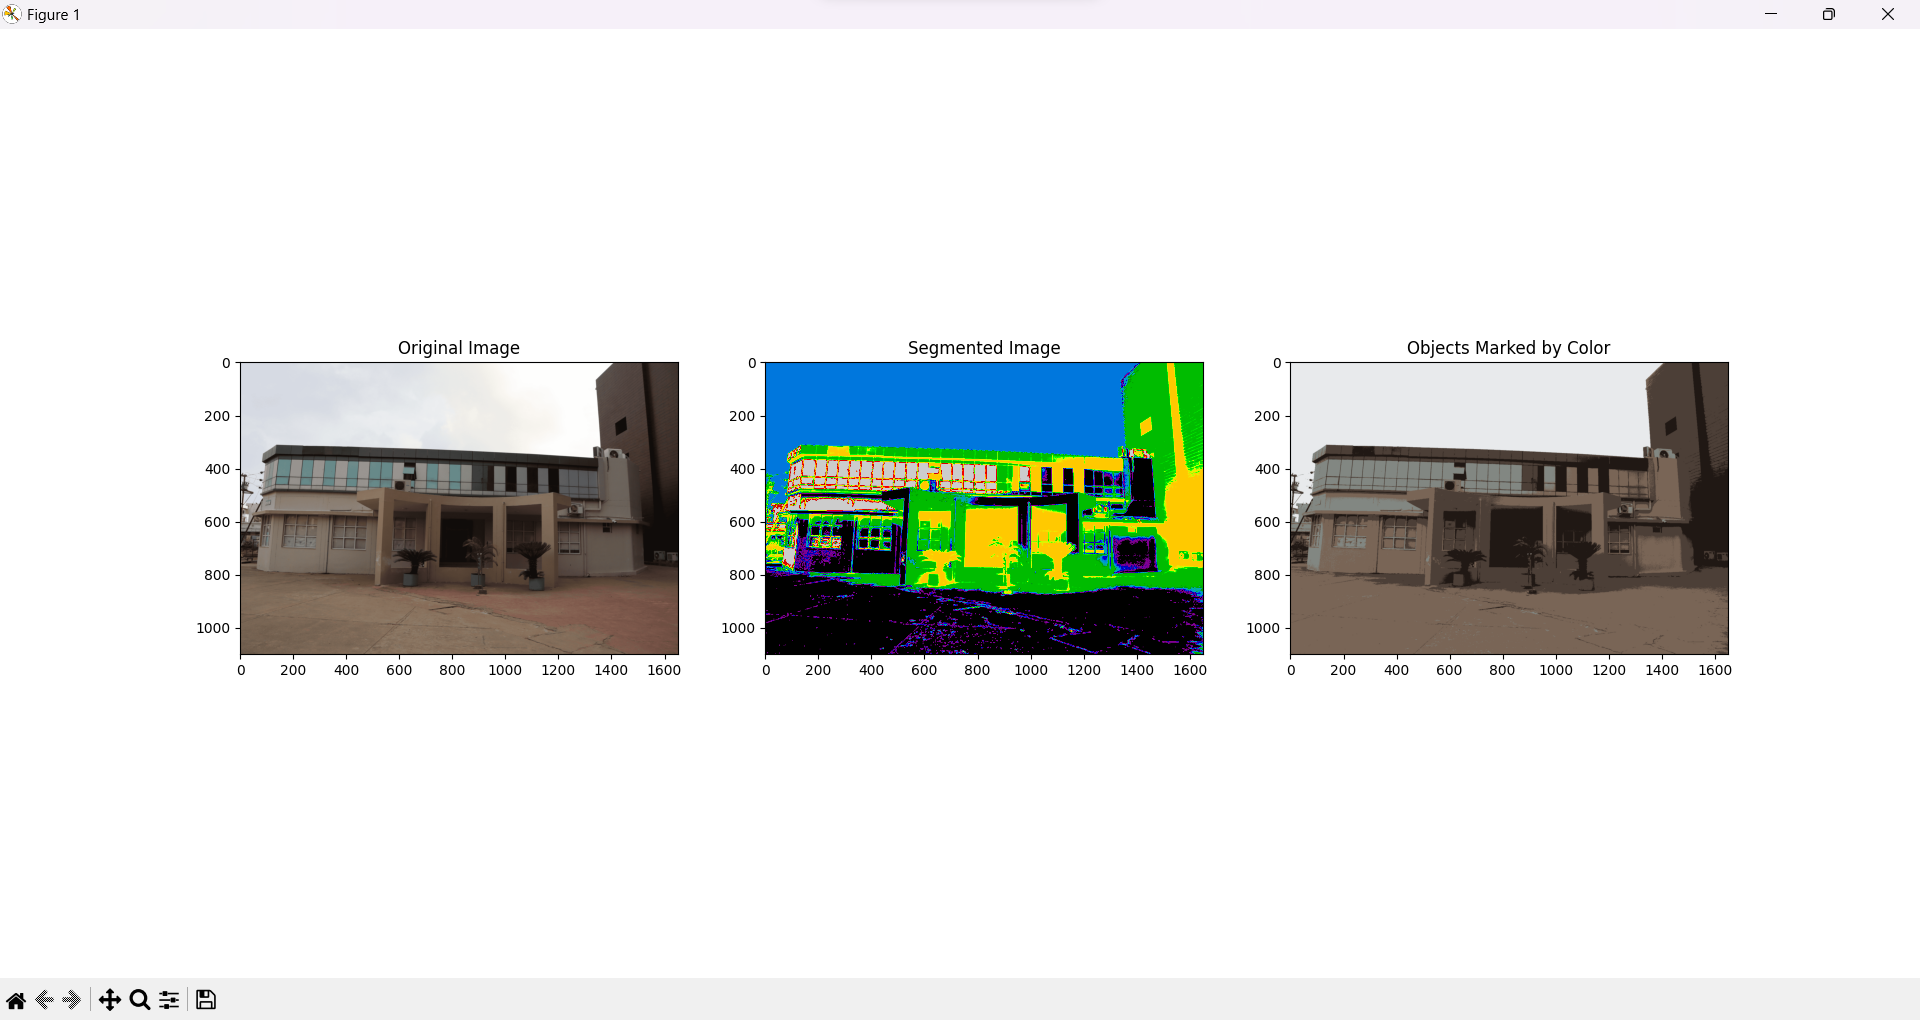Click the 1000 tick on the first plot's y-axis
Viewport: 1920px width, 1020px height.
point(211,628)
